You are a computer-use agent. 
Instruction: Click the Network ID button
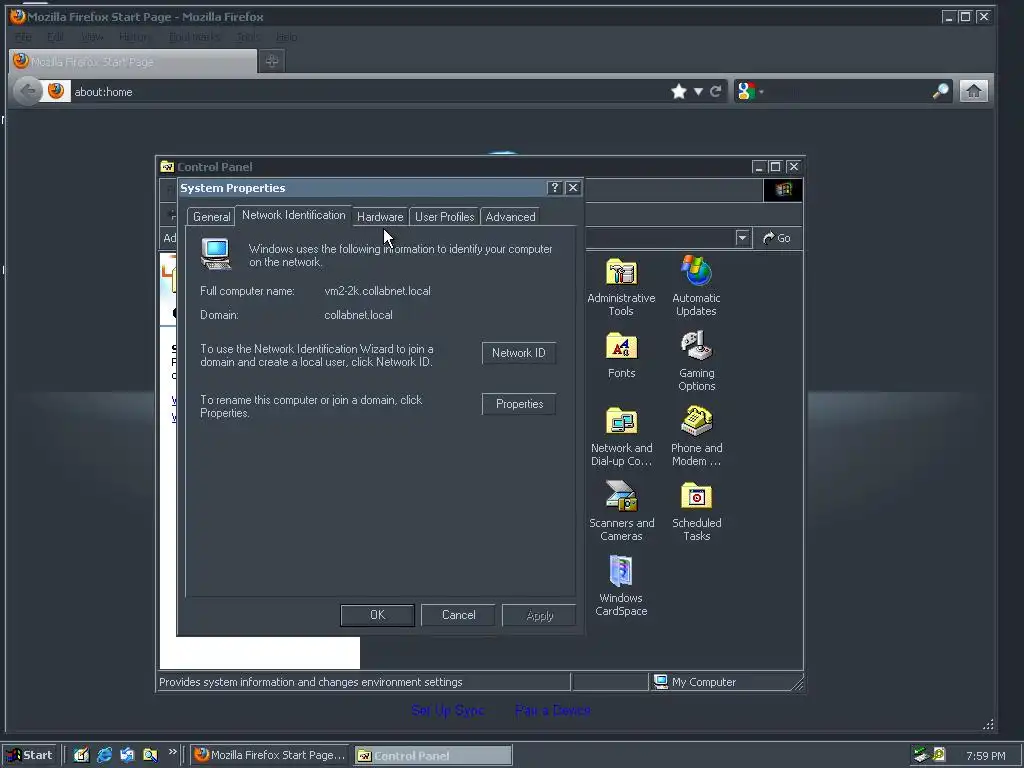(x=519, y=353)
